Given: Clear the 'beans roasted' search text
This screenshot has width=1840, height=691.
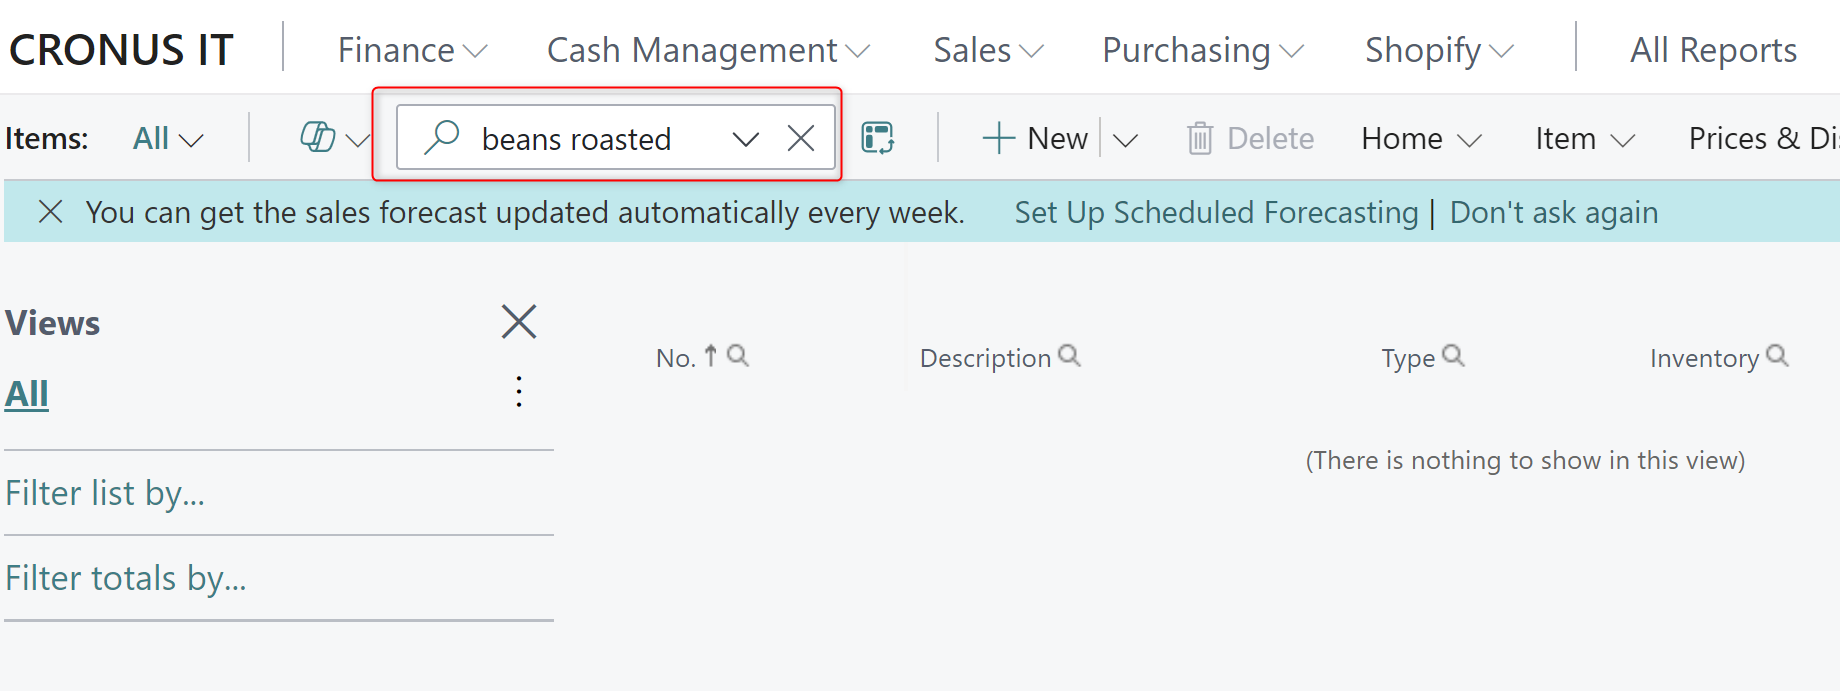Looking at the screenshot, I should click(x=800, y=138).
